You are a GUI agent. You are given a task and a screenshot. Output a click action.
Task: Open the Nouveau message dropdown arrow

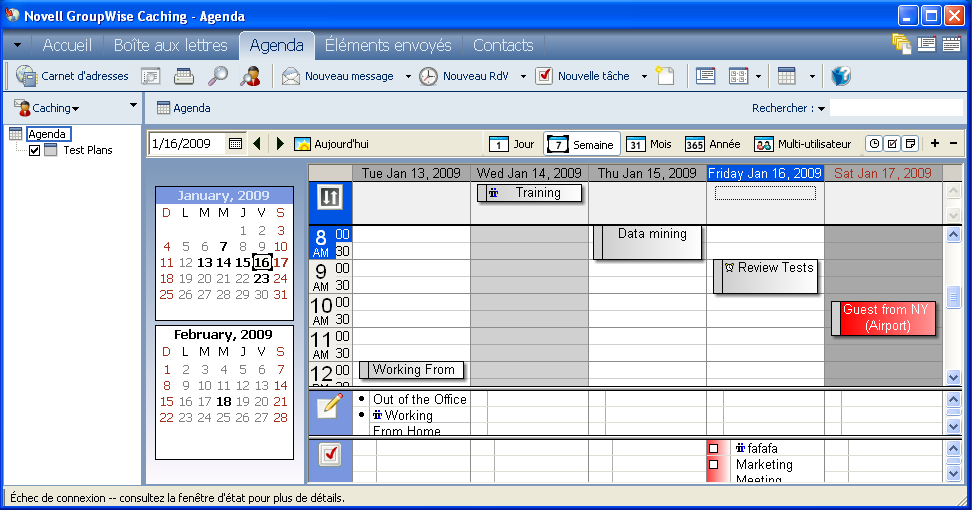click(x=408, y=76)
